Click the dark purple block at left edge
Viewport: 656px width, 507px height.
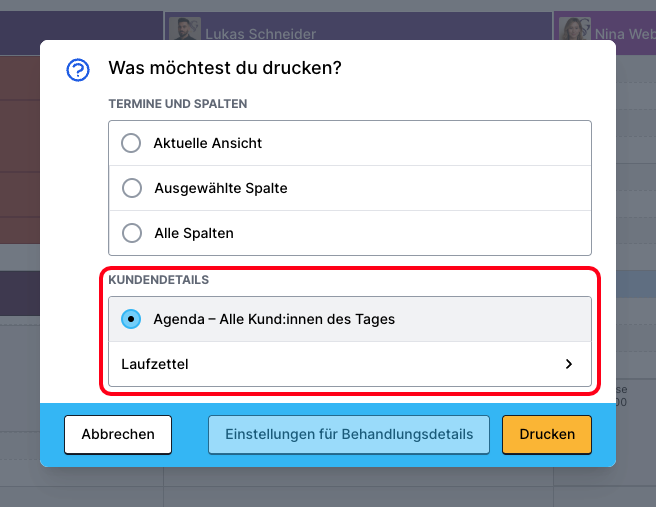click(x=20, y=292)
